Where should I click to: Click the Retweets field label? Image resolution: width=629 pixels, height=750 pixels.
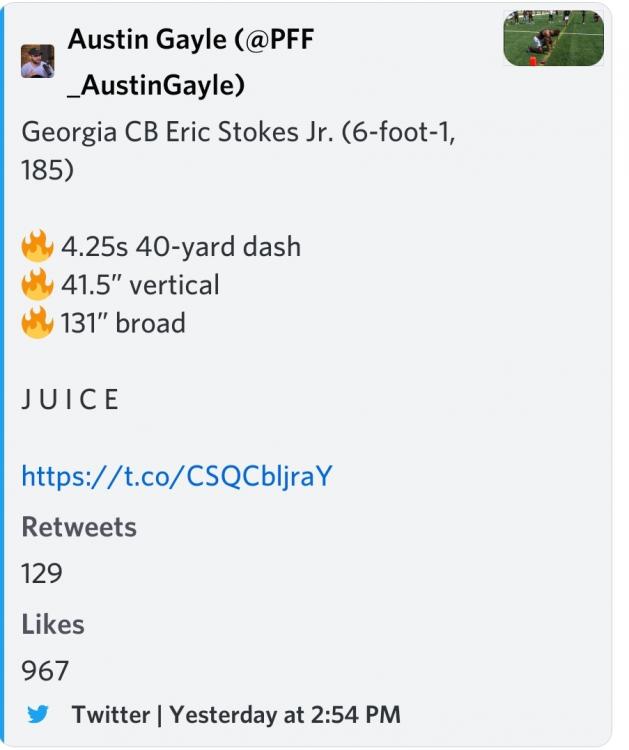pos(79,527)
